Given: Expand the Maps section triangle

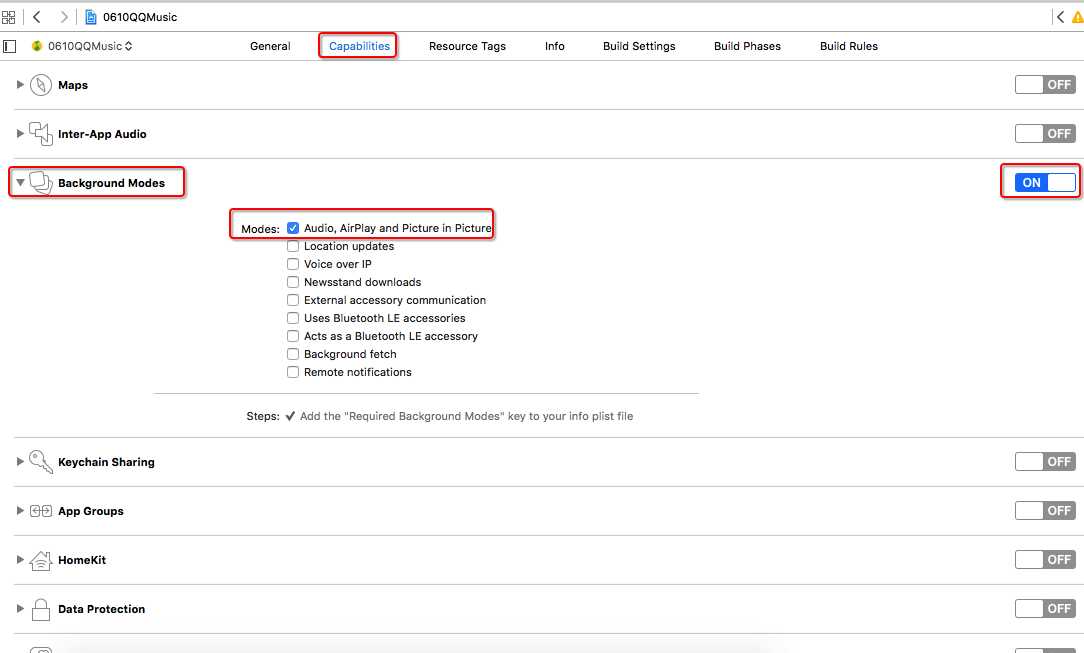Looking at the screenshot, I should (20, 84).
